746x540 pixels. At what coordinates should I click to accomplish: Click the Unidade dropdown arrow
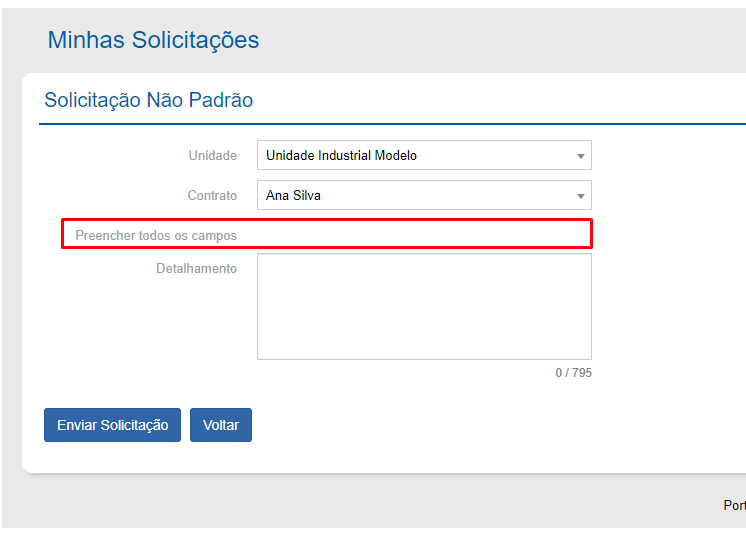[580, 156]
